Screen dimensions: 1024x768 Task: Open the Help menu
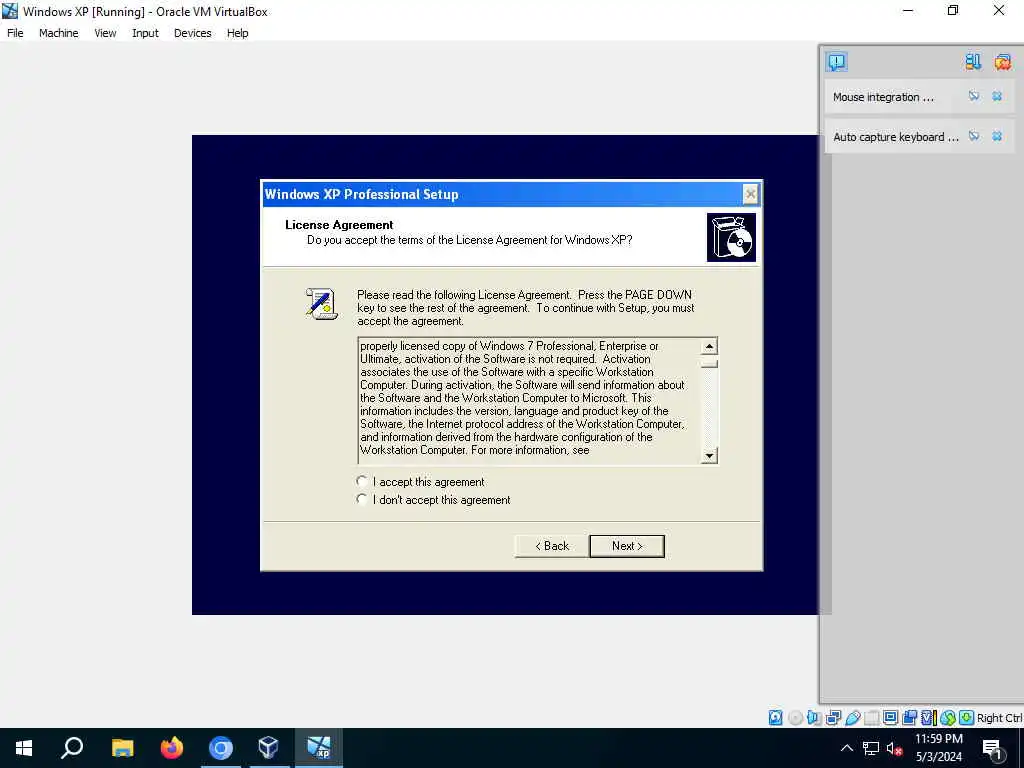pos(238,33)
